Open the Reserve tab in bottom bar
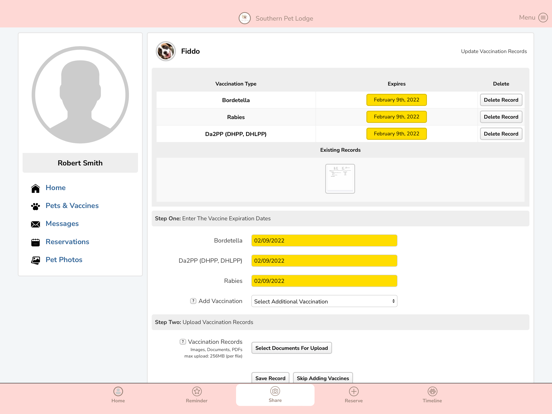 coord(353,395)
